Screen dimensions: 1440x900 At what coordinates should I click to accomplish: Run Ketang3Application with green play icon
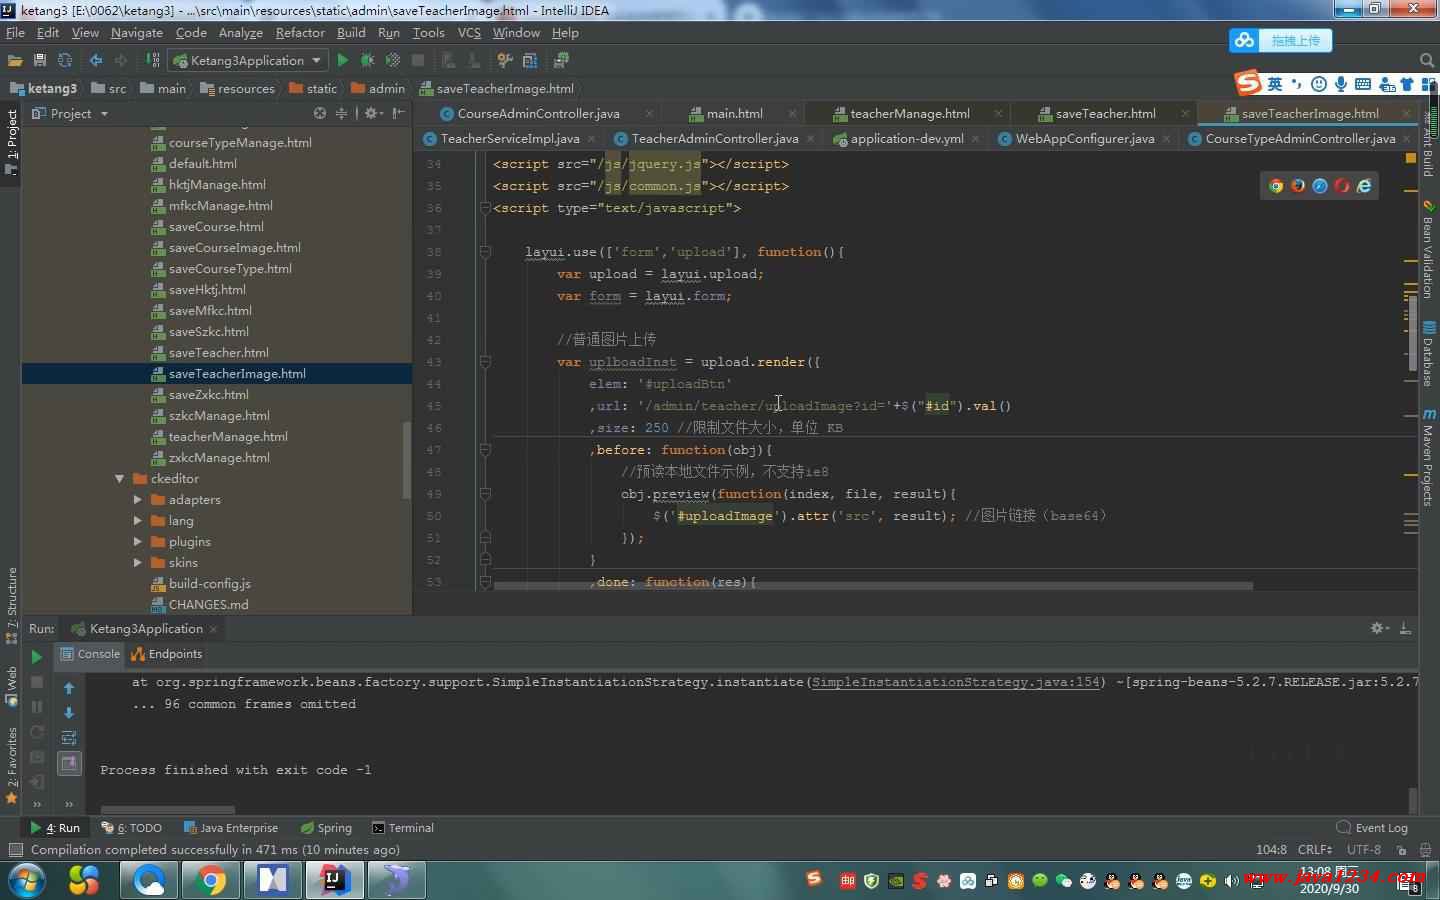(x=343, y=61)
